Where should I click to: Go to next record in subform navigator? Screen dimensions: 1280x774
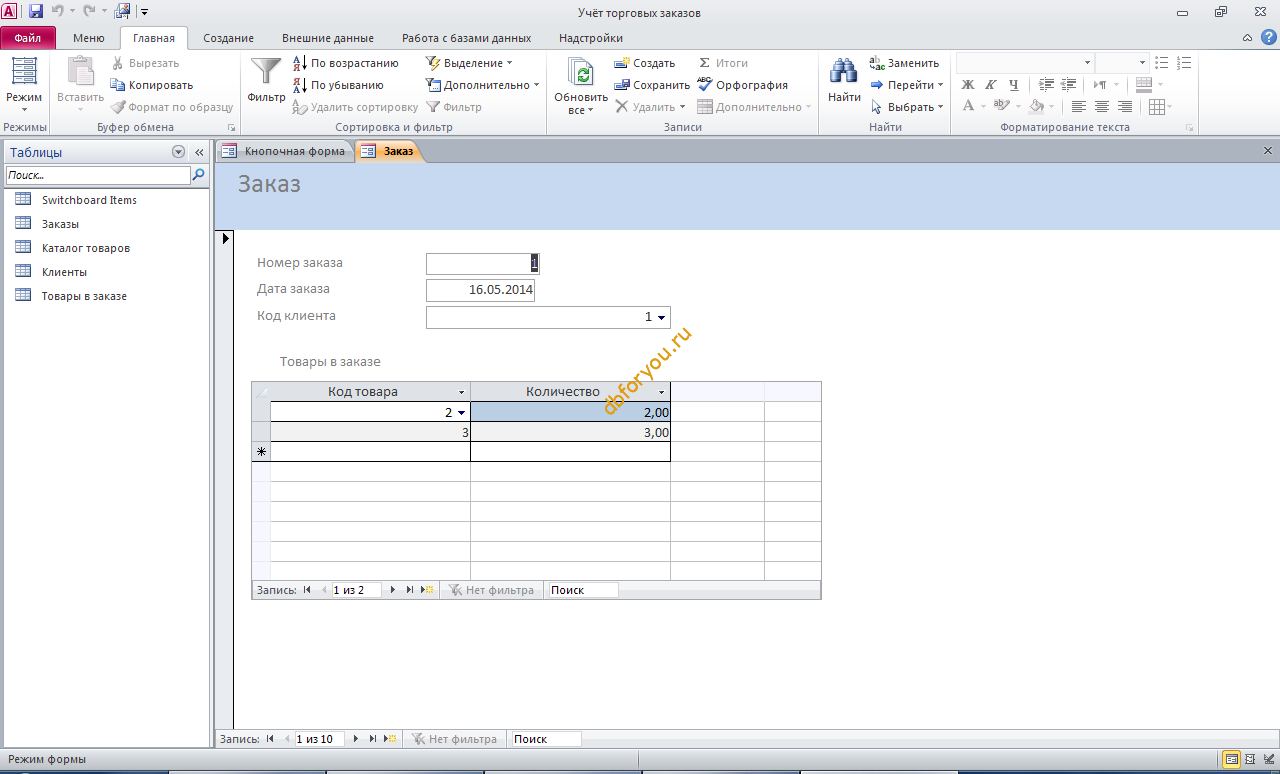point(393,590)
